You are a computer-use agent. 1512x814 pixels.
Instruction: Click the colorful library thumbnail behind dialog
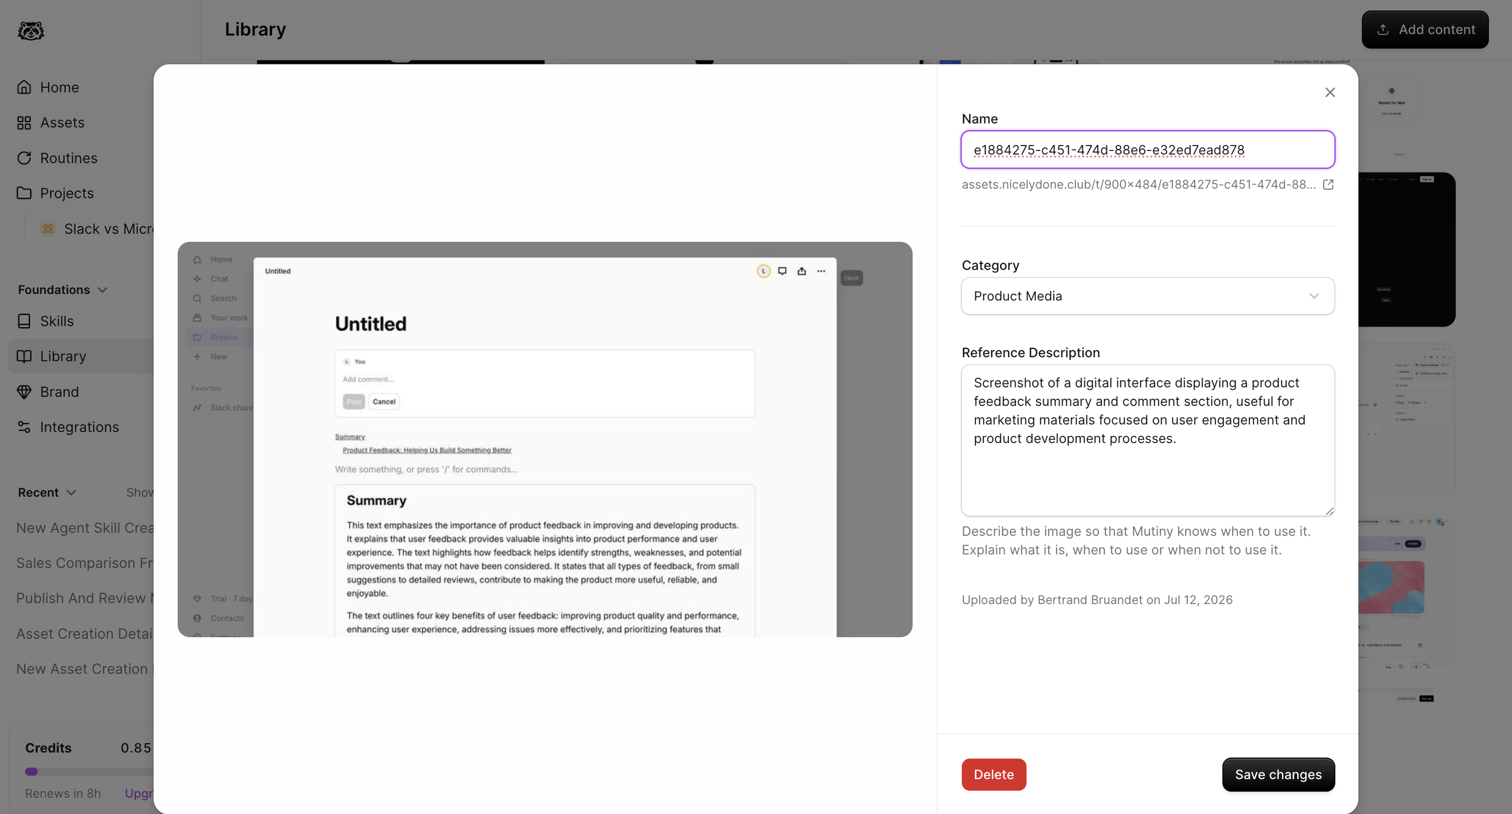pyautogui.click(x=1391, y=587)
